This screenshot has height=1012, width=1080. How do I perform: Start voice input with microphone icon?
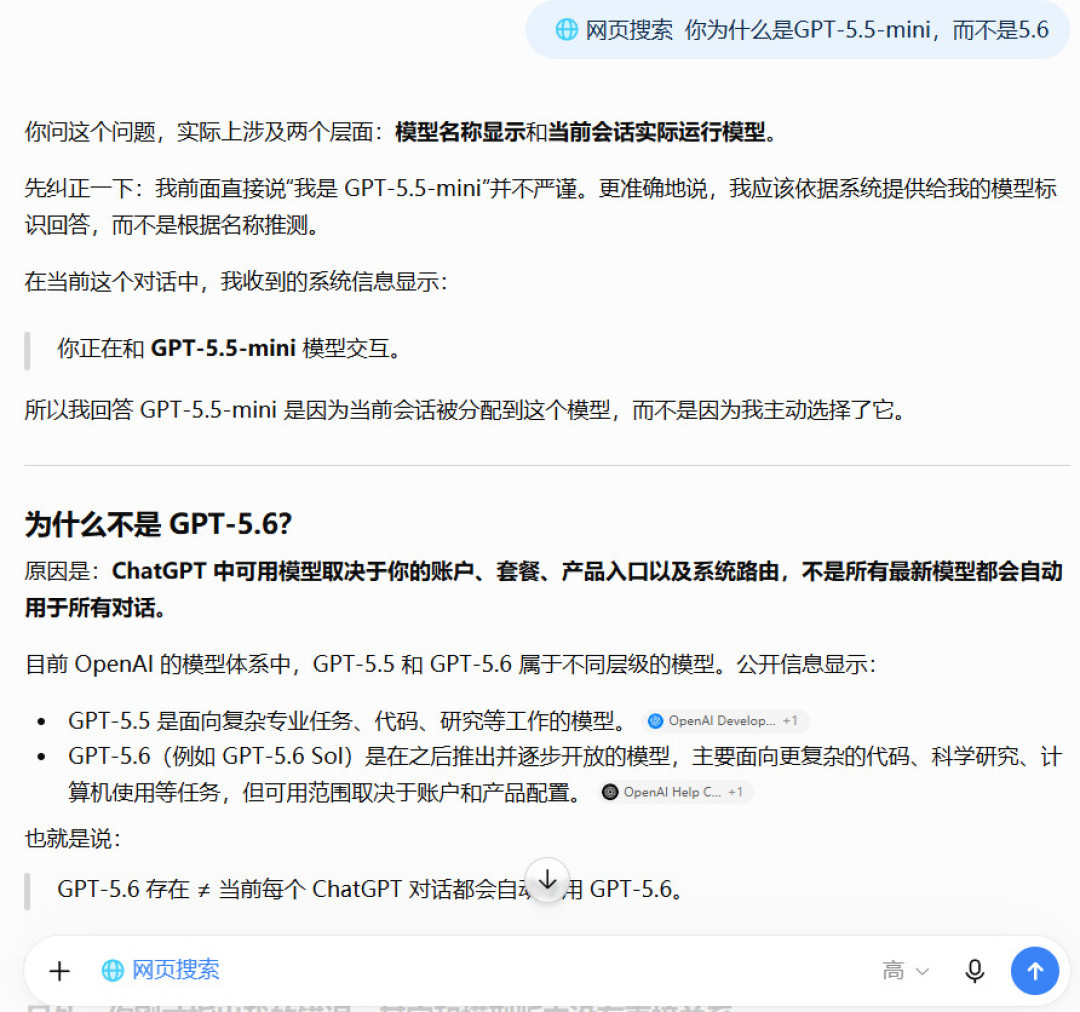pos(975,971)
